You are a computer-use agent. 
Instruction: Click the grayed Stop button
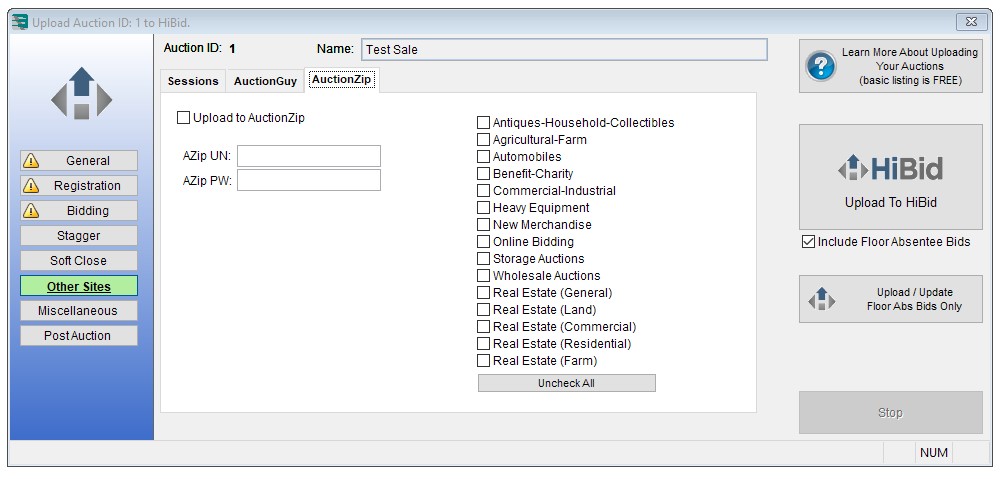pos(890,413)
